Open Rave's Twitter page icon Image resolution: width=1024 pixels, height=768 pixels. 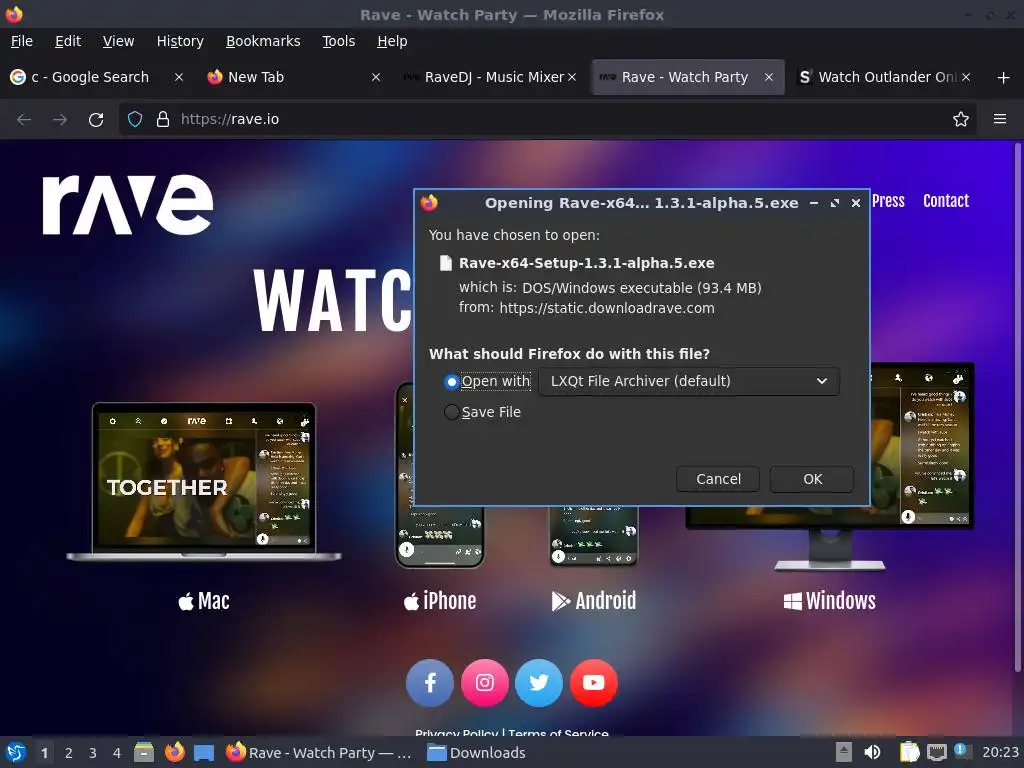pos(539,683)
